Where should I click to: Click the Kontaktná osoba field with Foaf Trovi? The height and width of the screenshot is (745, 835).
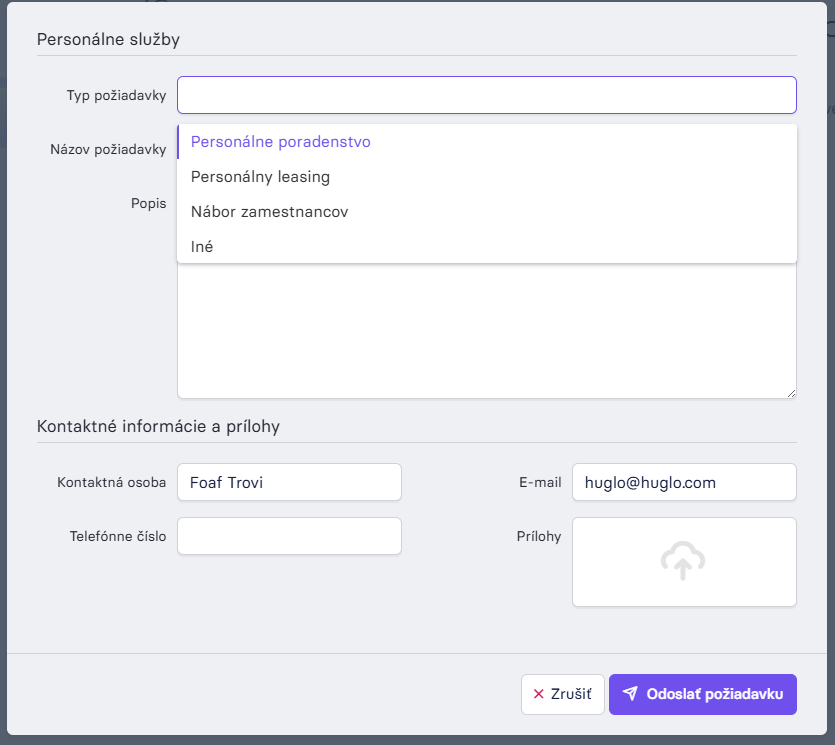pos(289,482)
